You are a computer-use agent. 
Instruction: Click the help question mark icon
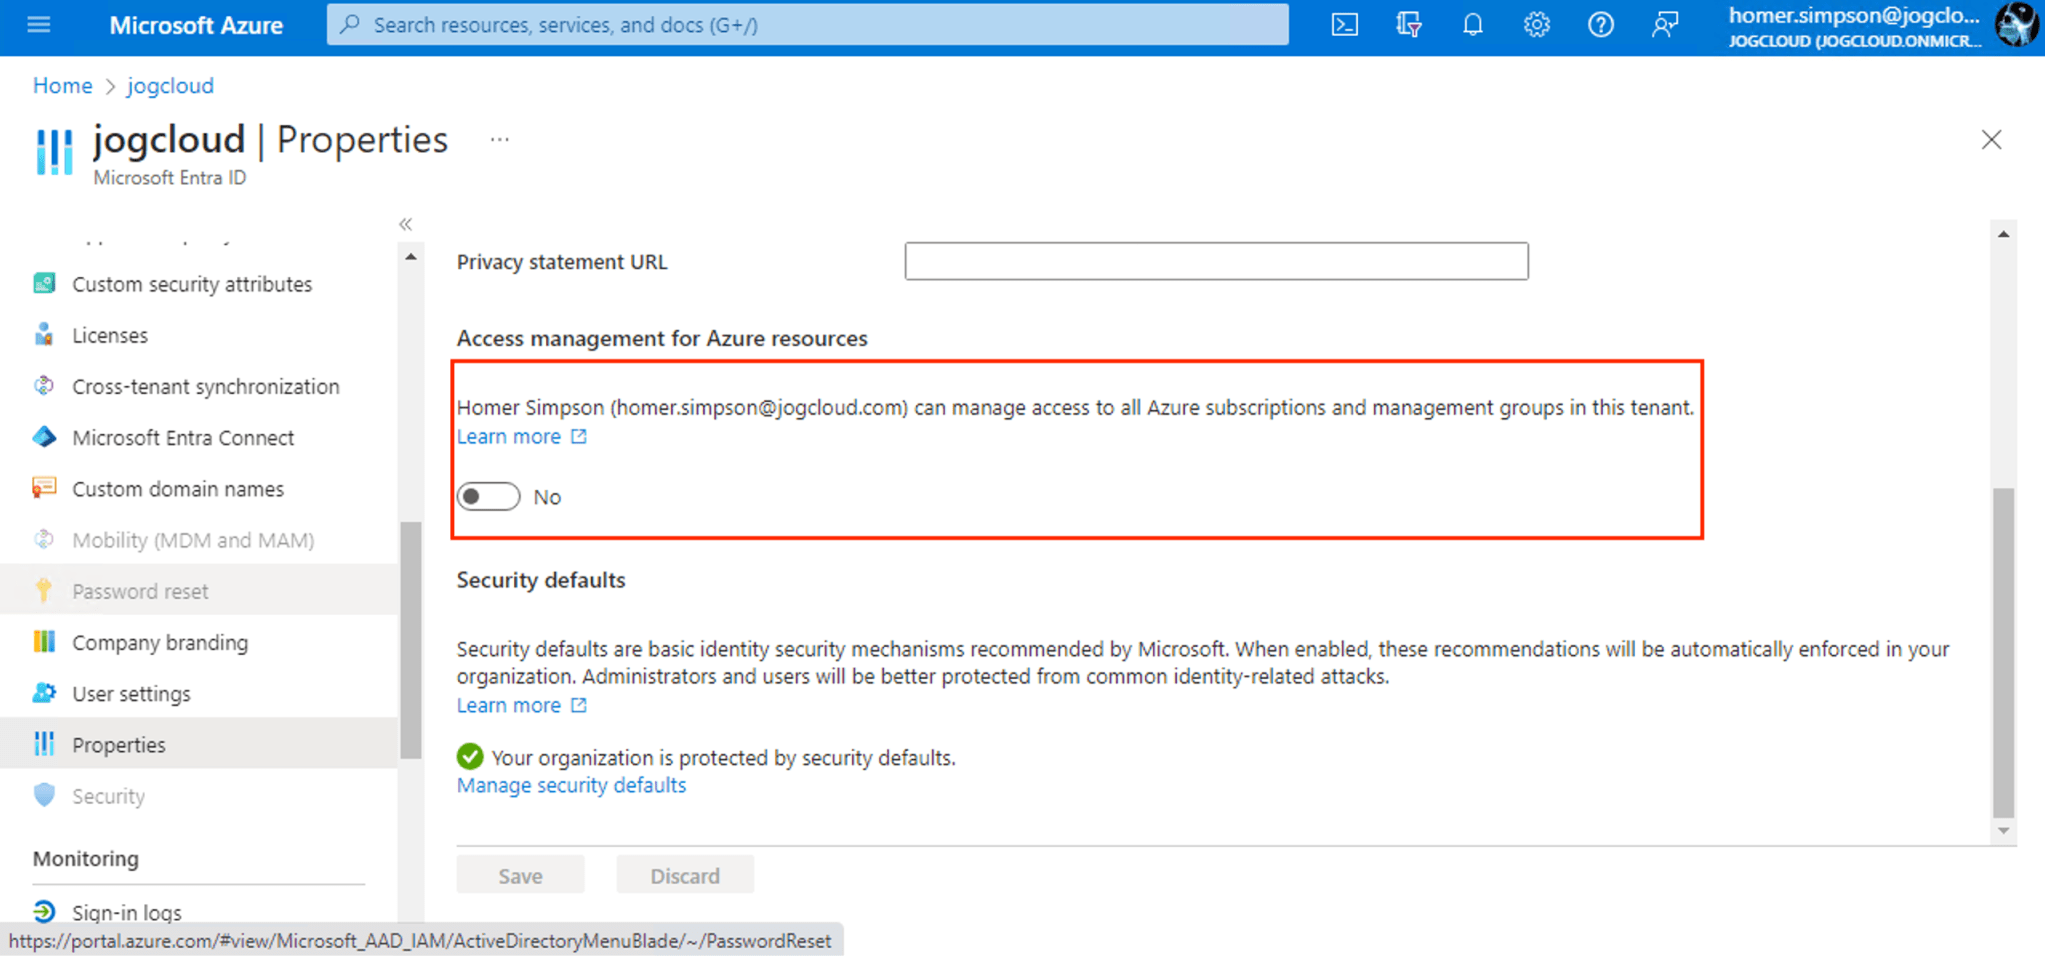click(1600, 25)
